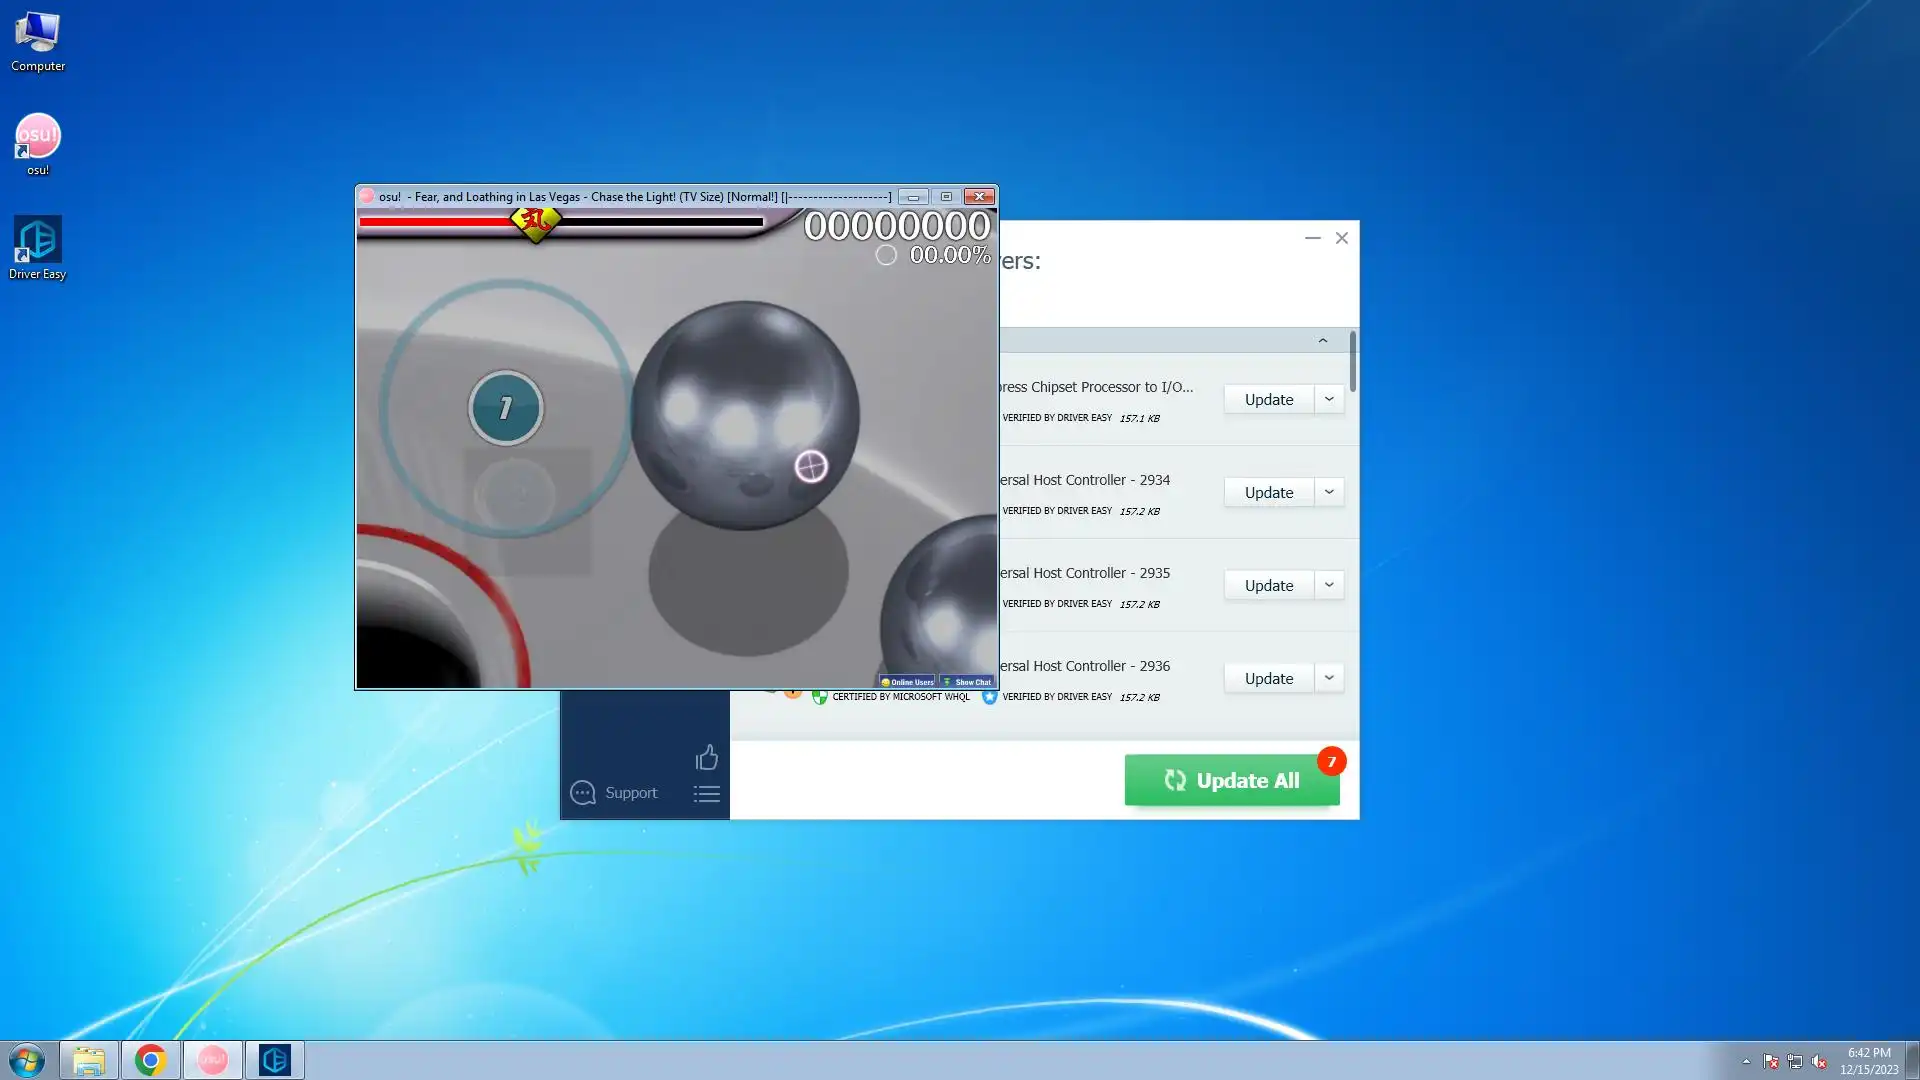Show hidden system tray icons
The image size is (1920, 1080).
pyautogui.click(x=1746, y=1062)
